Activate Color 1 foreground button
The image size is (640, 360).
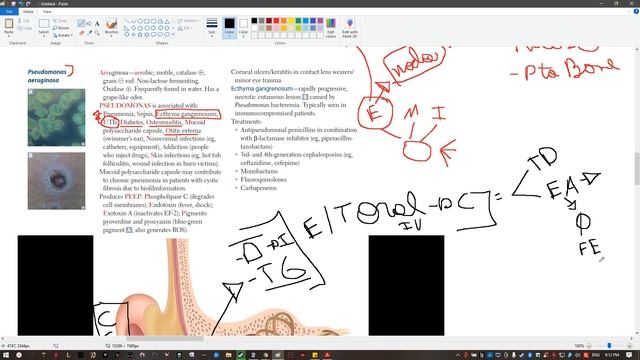(229, 28)
